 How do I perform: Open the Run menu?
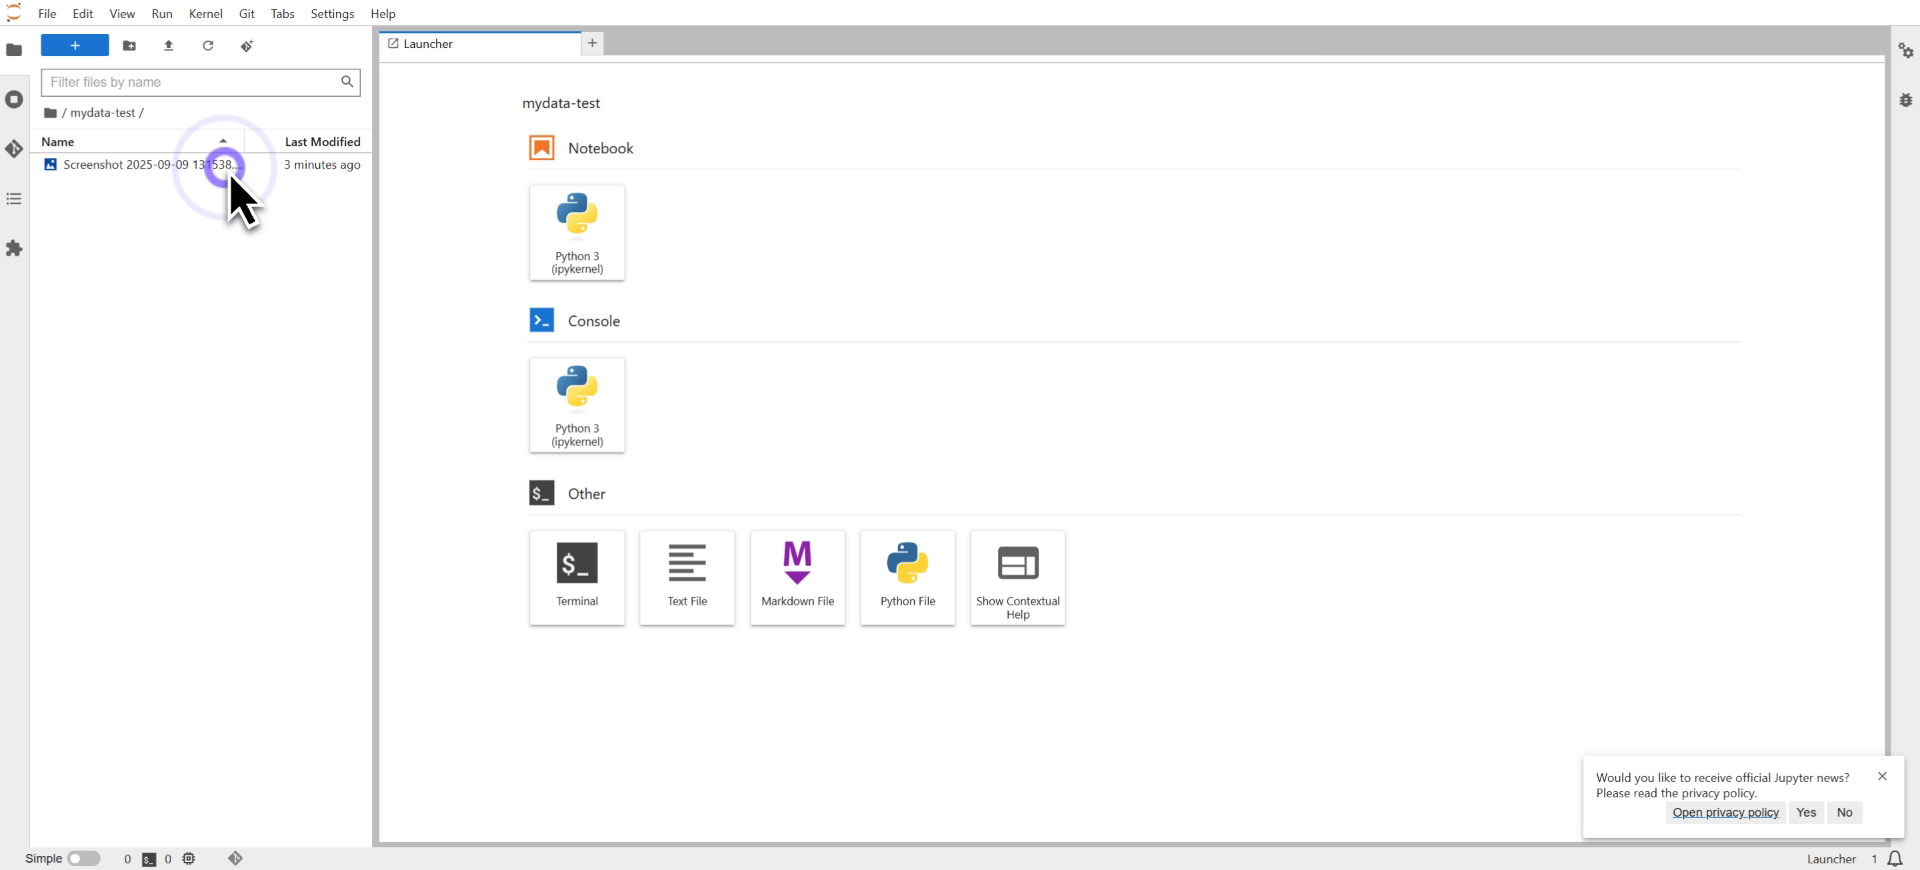tap(162, 14)
